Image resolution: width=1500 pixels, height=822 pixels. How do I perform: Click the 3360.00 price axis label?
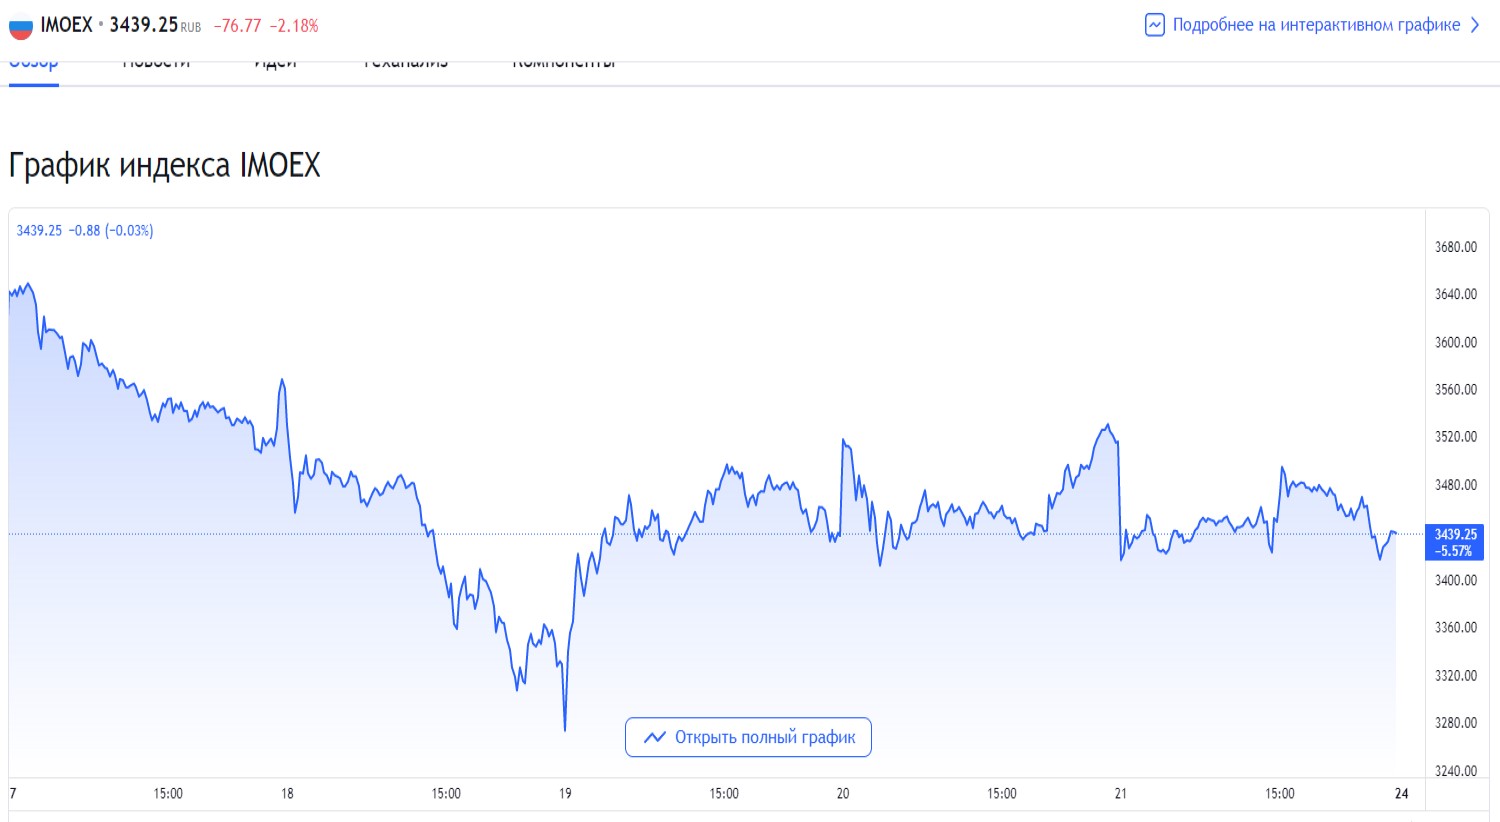1456,628
